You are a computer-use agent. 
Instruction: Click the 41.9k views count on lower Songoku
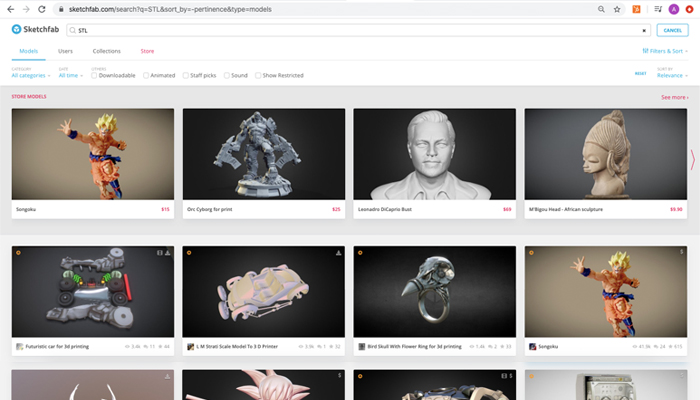click(643, 346)
